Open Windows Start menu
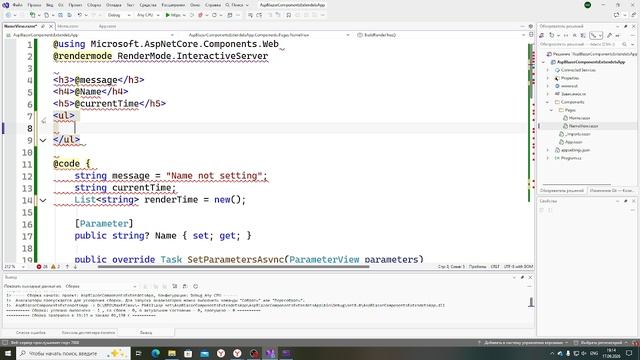Image resolution: width=640 pixels, height=360 pixels. tap(8, 353)
